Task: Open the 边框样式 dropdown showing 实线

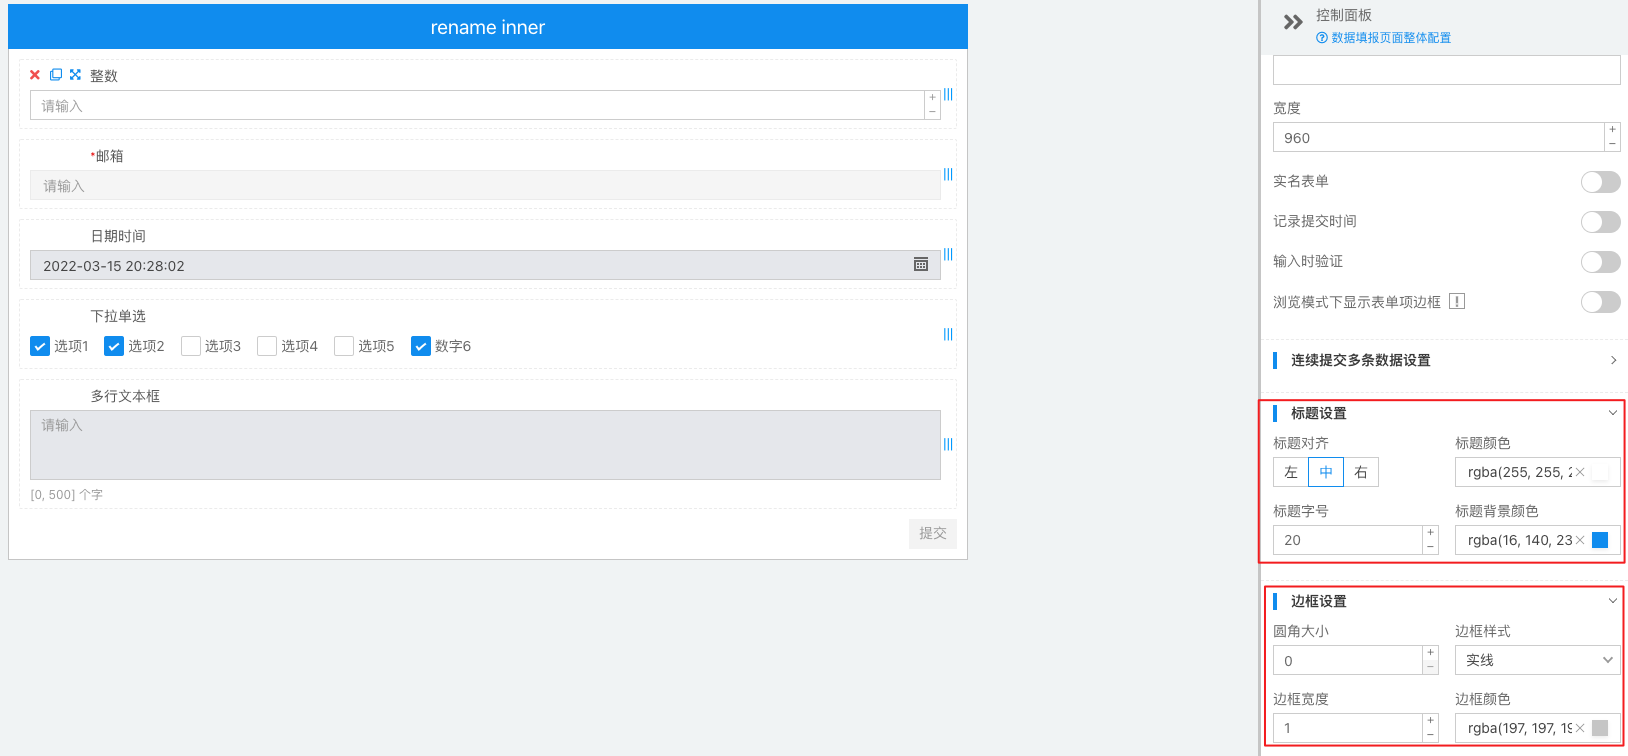Action: click(1537, 660)
